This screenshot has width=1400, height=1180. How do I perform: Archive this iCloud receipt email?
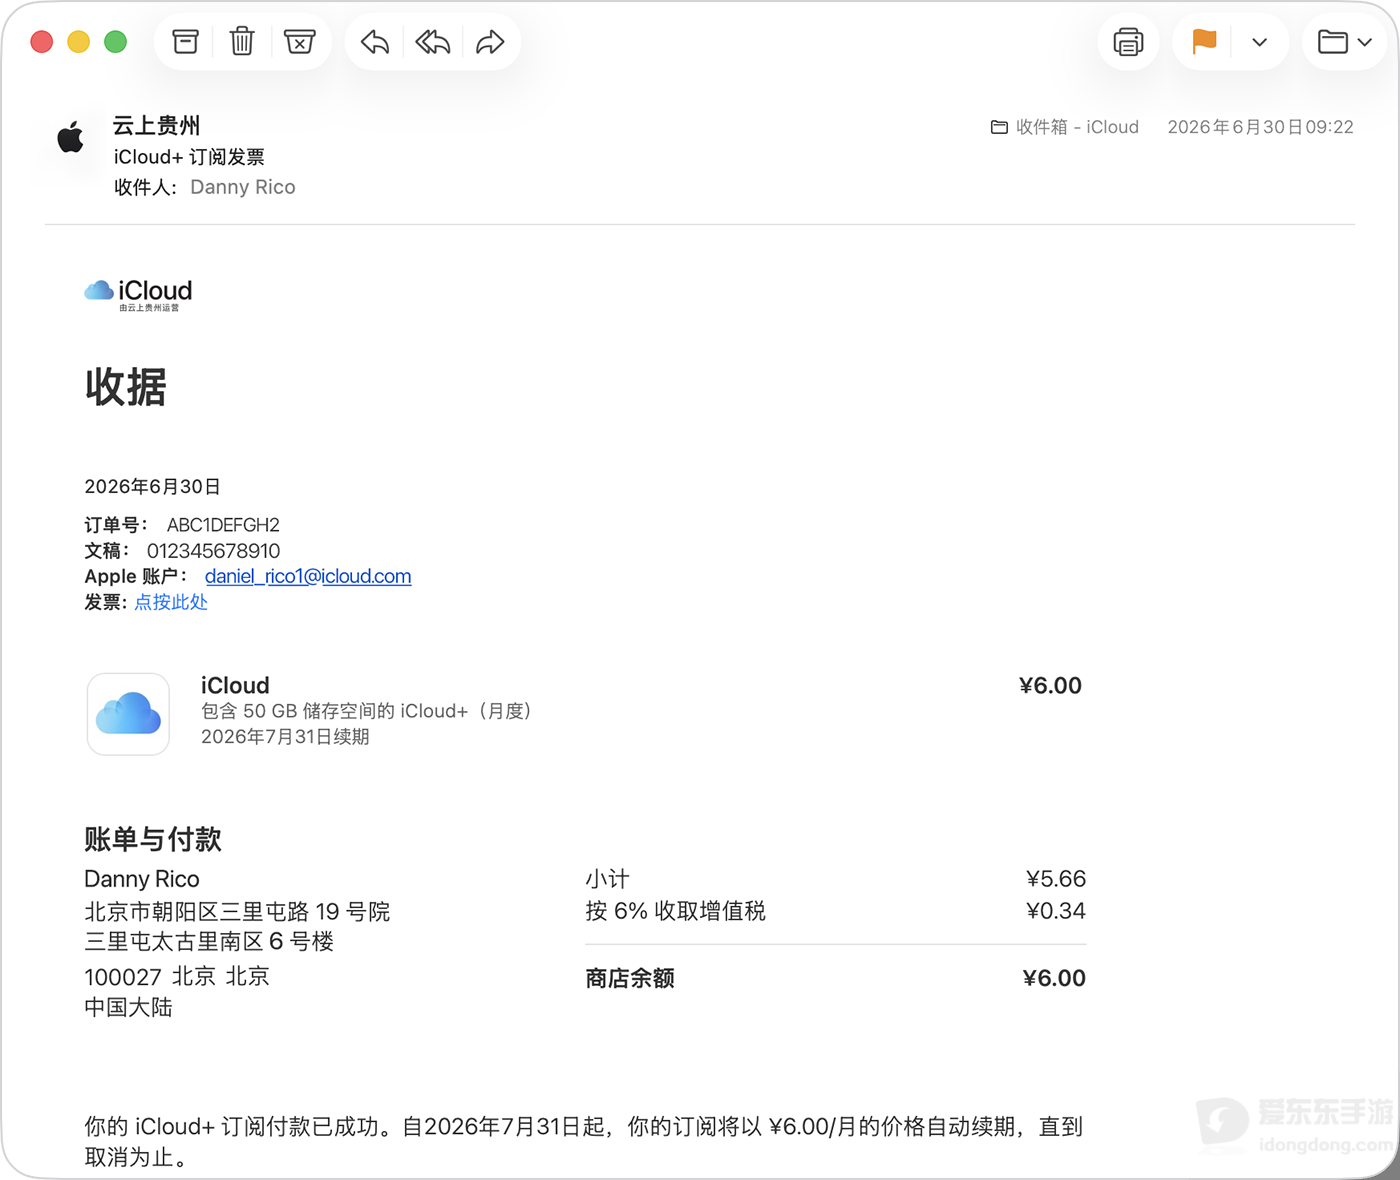point(186,42)
